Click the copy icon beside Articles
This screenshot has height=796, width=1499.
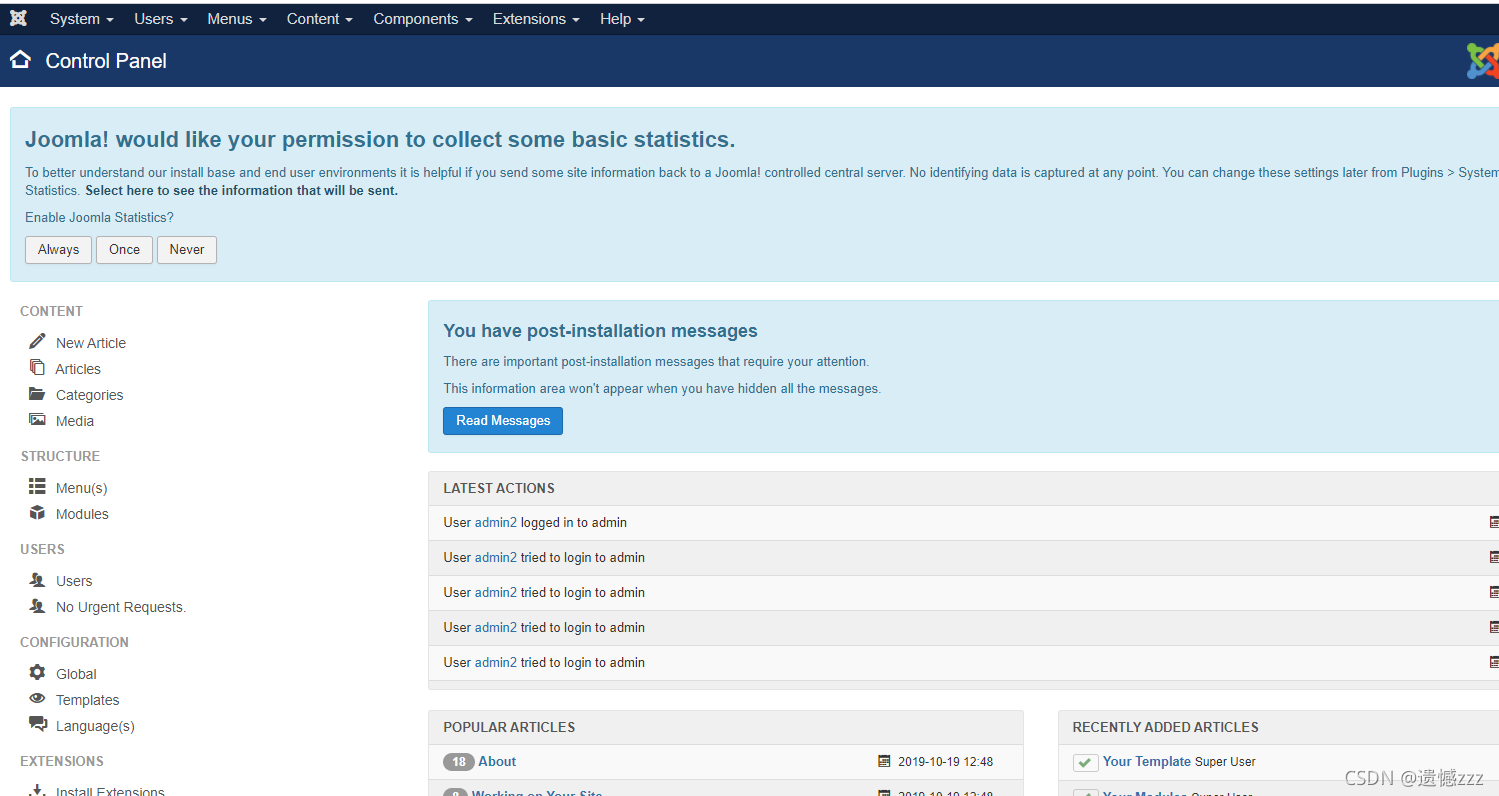click(37, 367)
